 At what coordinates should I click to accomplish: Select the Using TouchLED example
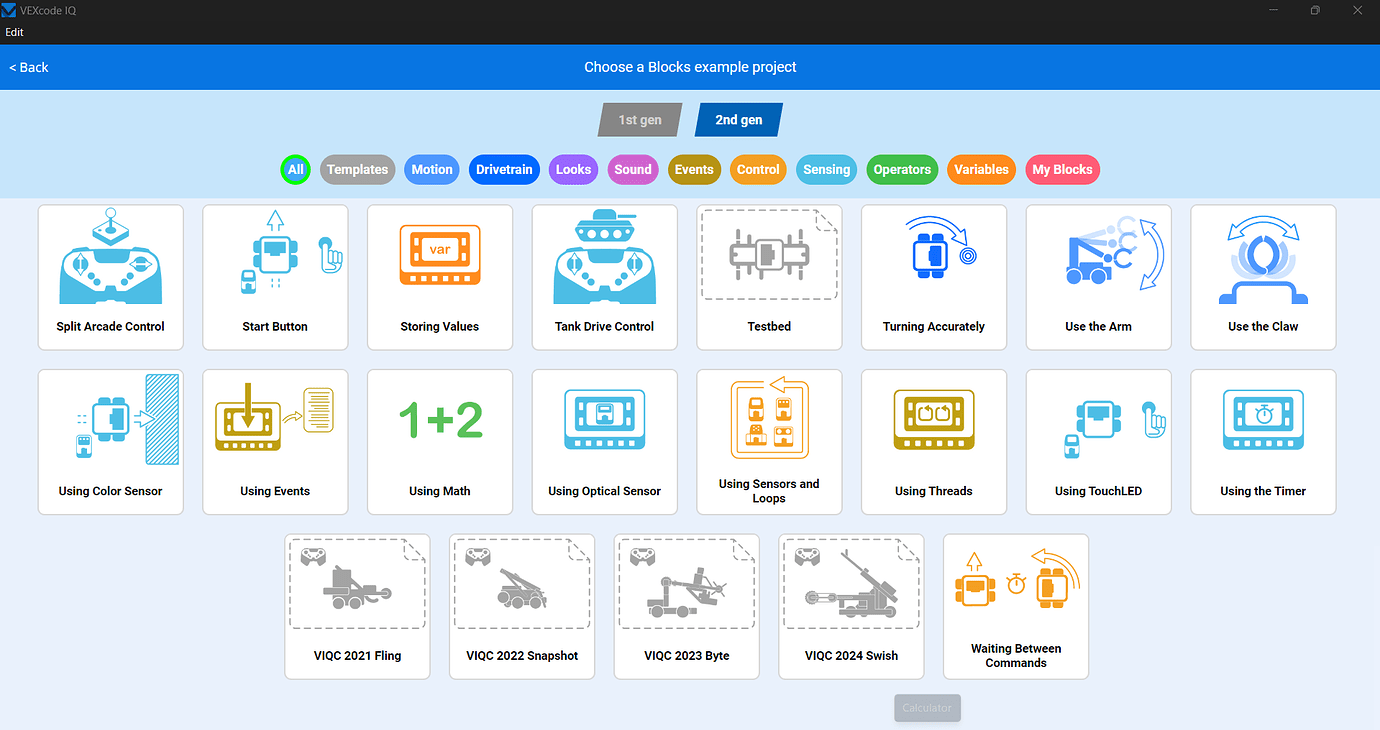[x=1098, y=442]
